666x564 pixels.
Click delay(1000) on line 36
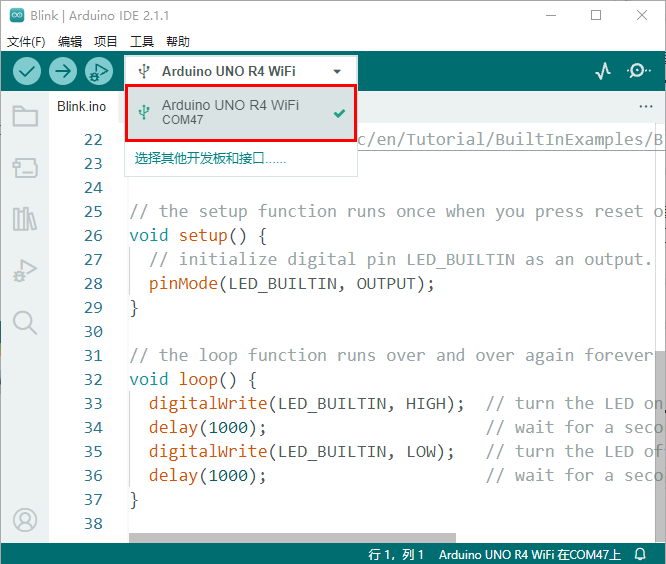coord(207,476)
